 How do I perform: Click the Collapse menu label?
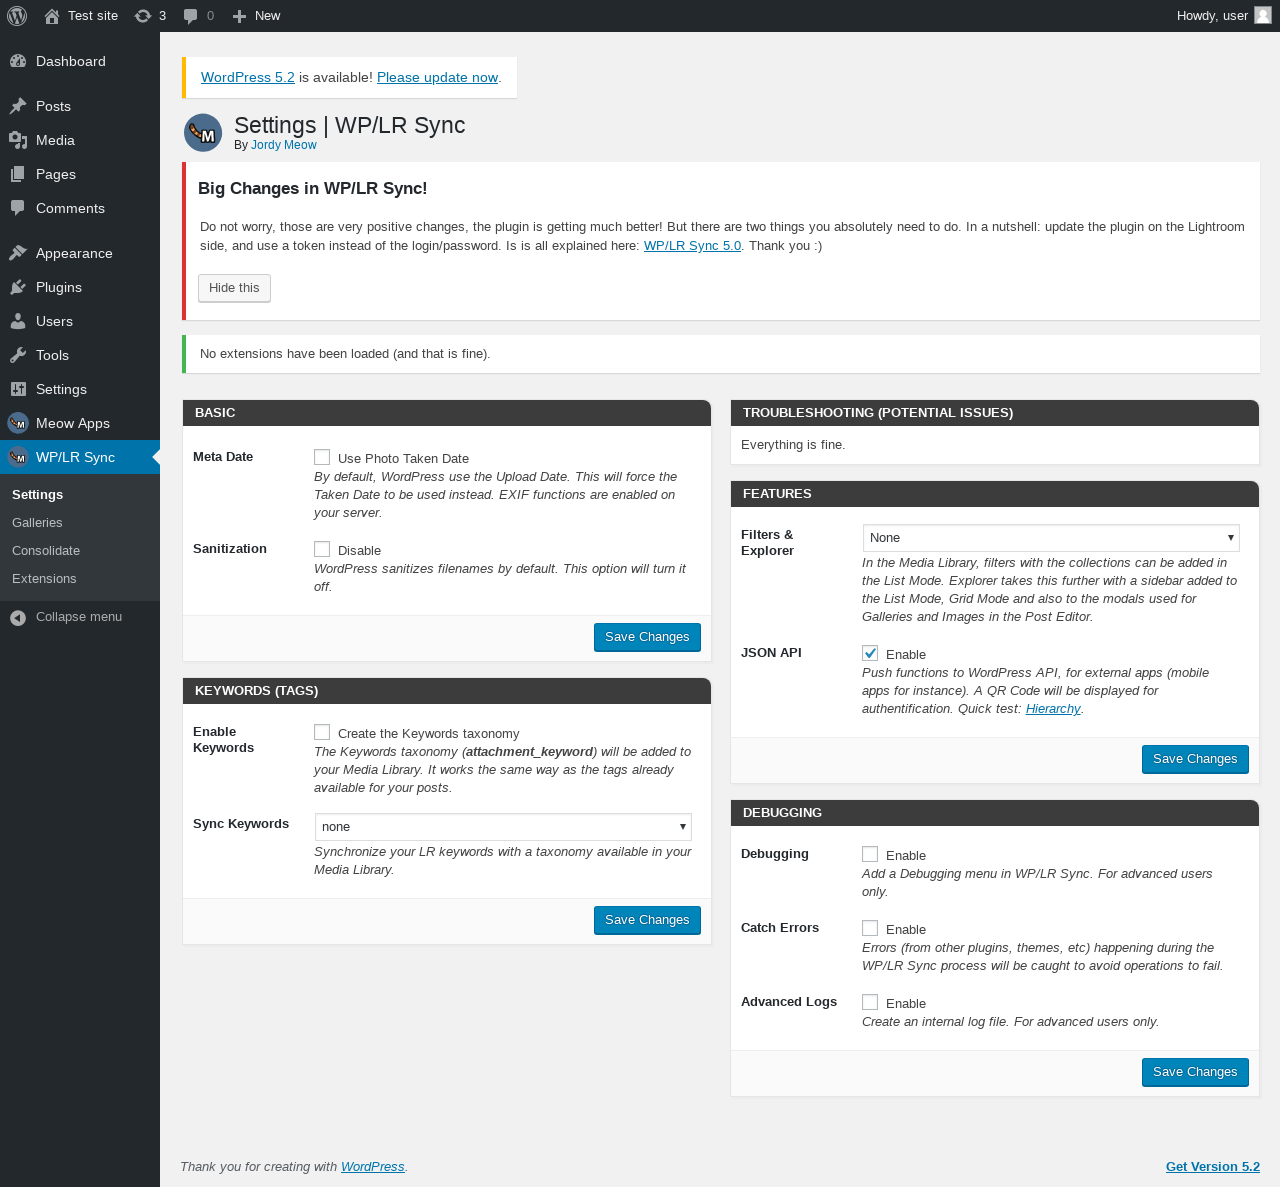(79, 617)
